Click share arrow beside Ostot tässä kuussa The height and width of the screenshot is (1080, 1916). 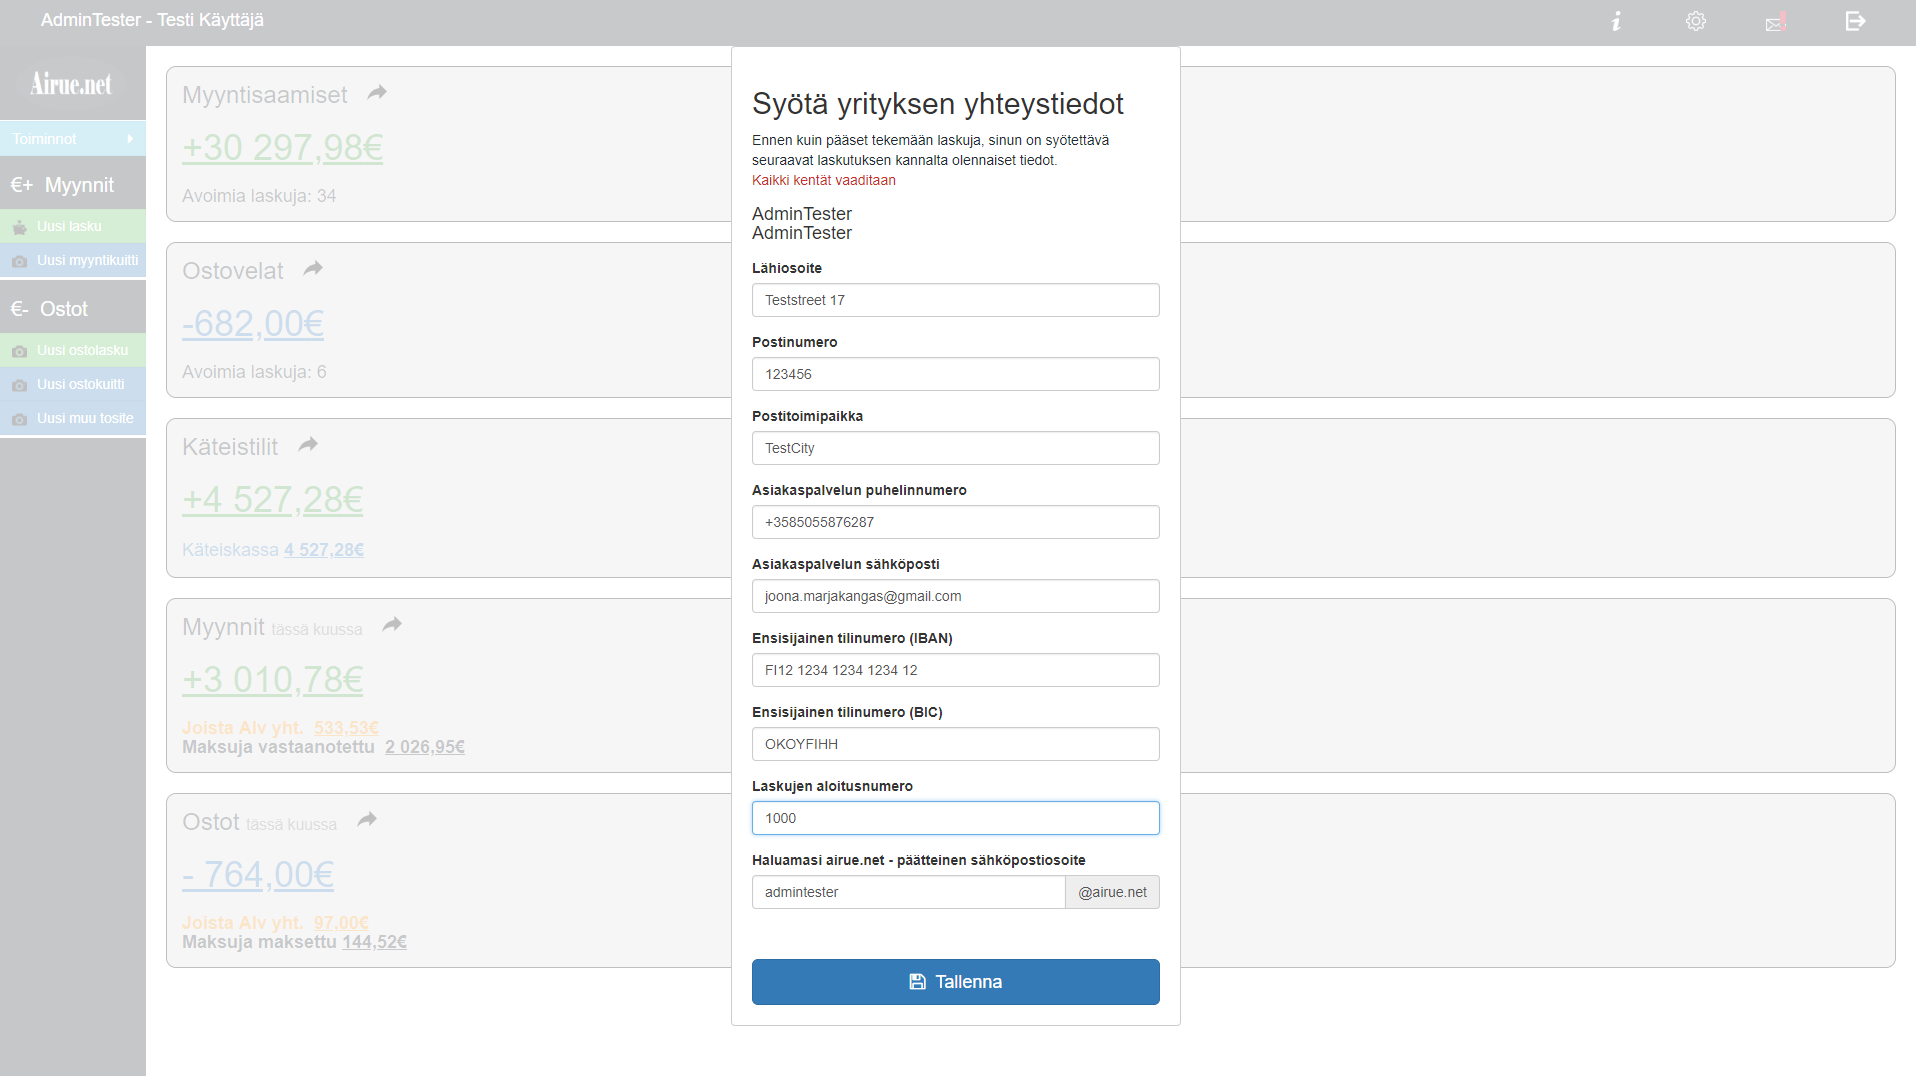pos(367,820)
